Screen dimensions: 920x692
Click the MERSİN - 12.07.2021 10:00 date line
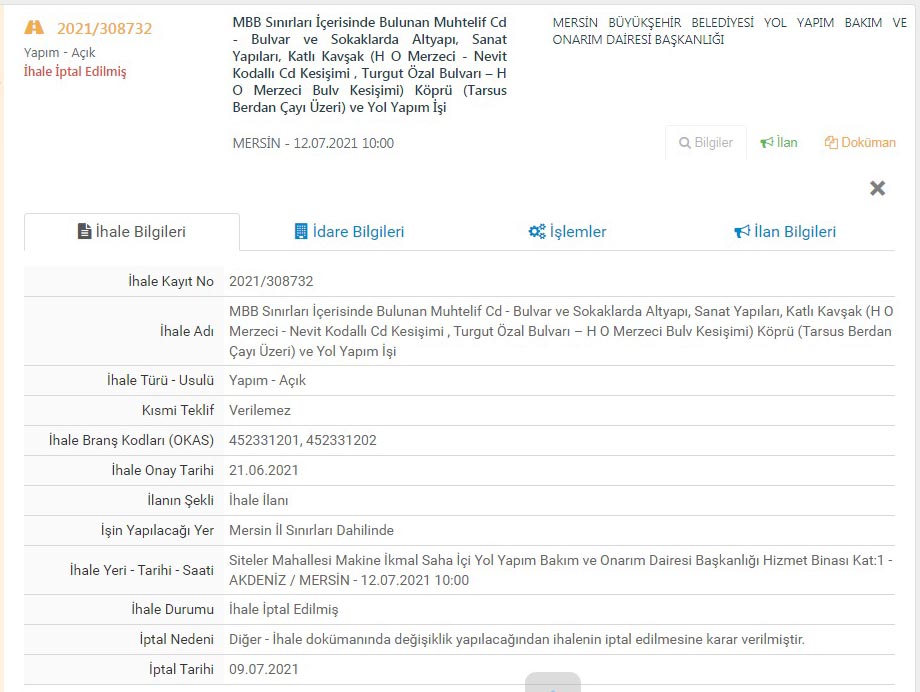(x=313, y=143)
